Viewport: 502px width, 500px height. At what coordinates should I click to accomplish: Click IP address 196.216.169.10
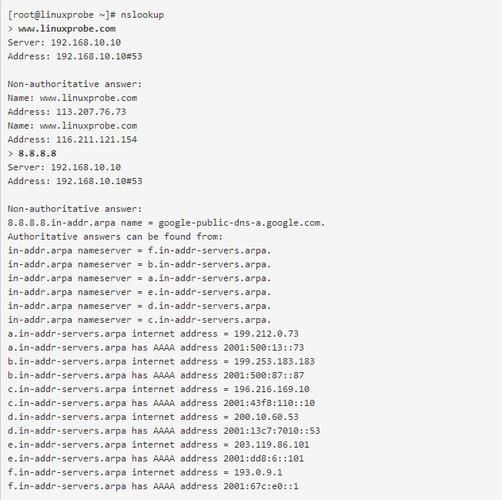tap(271, 389)
